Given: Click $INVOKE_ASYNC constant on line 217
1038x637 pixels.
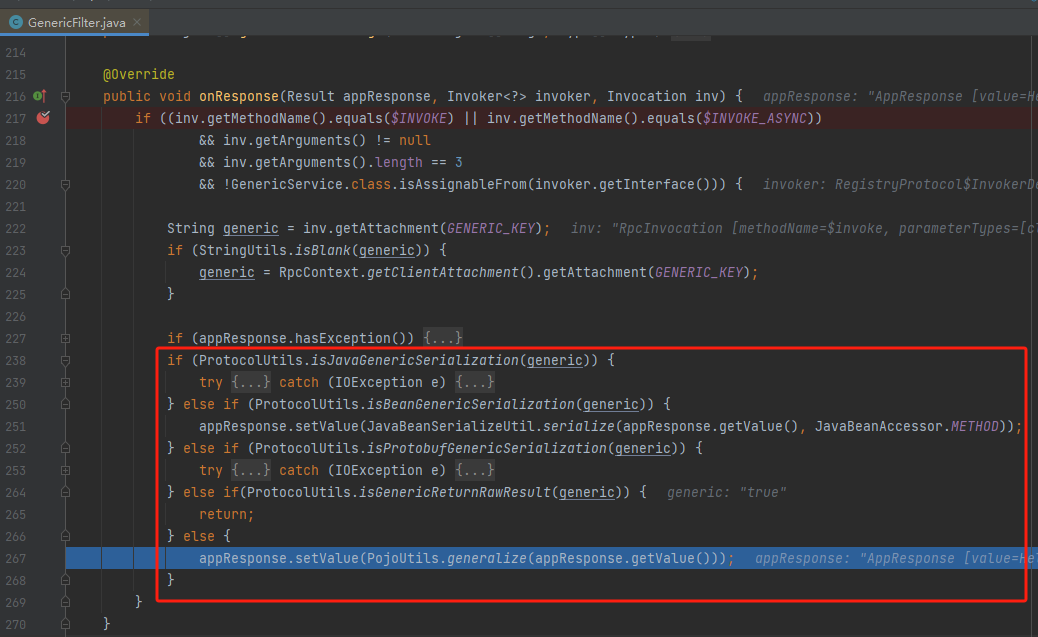Looking at the screenshot, I should 755,118.
